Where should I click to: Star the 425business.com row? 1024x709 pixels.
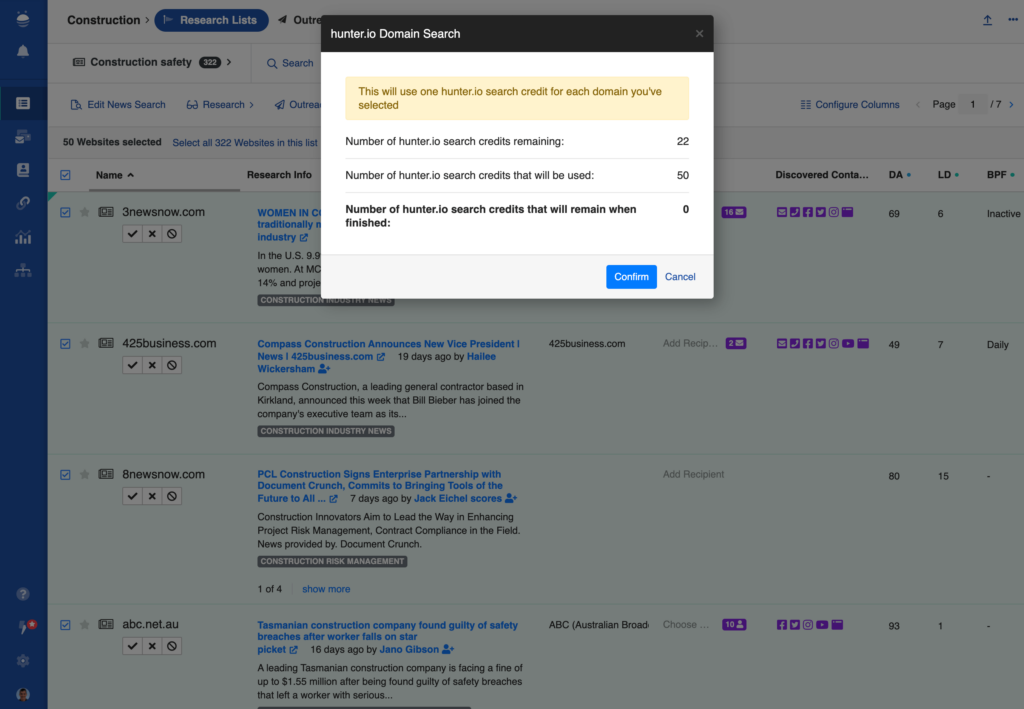(84, 343)
